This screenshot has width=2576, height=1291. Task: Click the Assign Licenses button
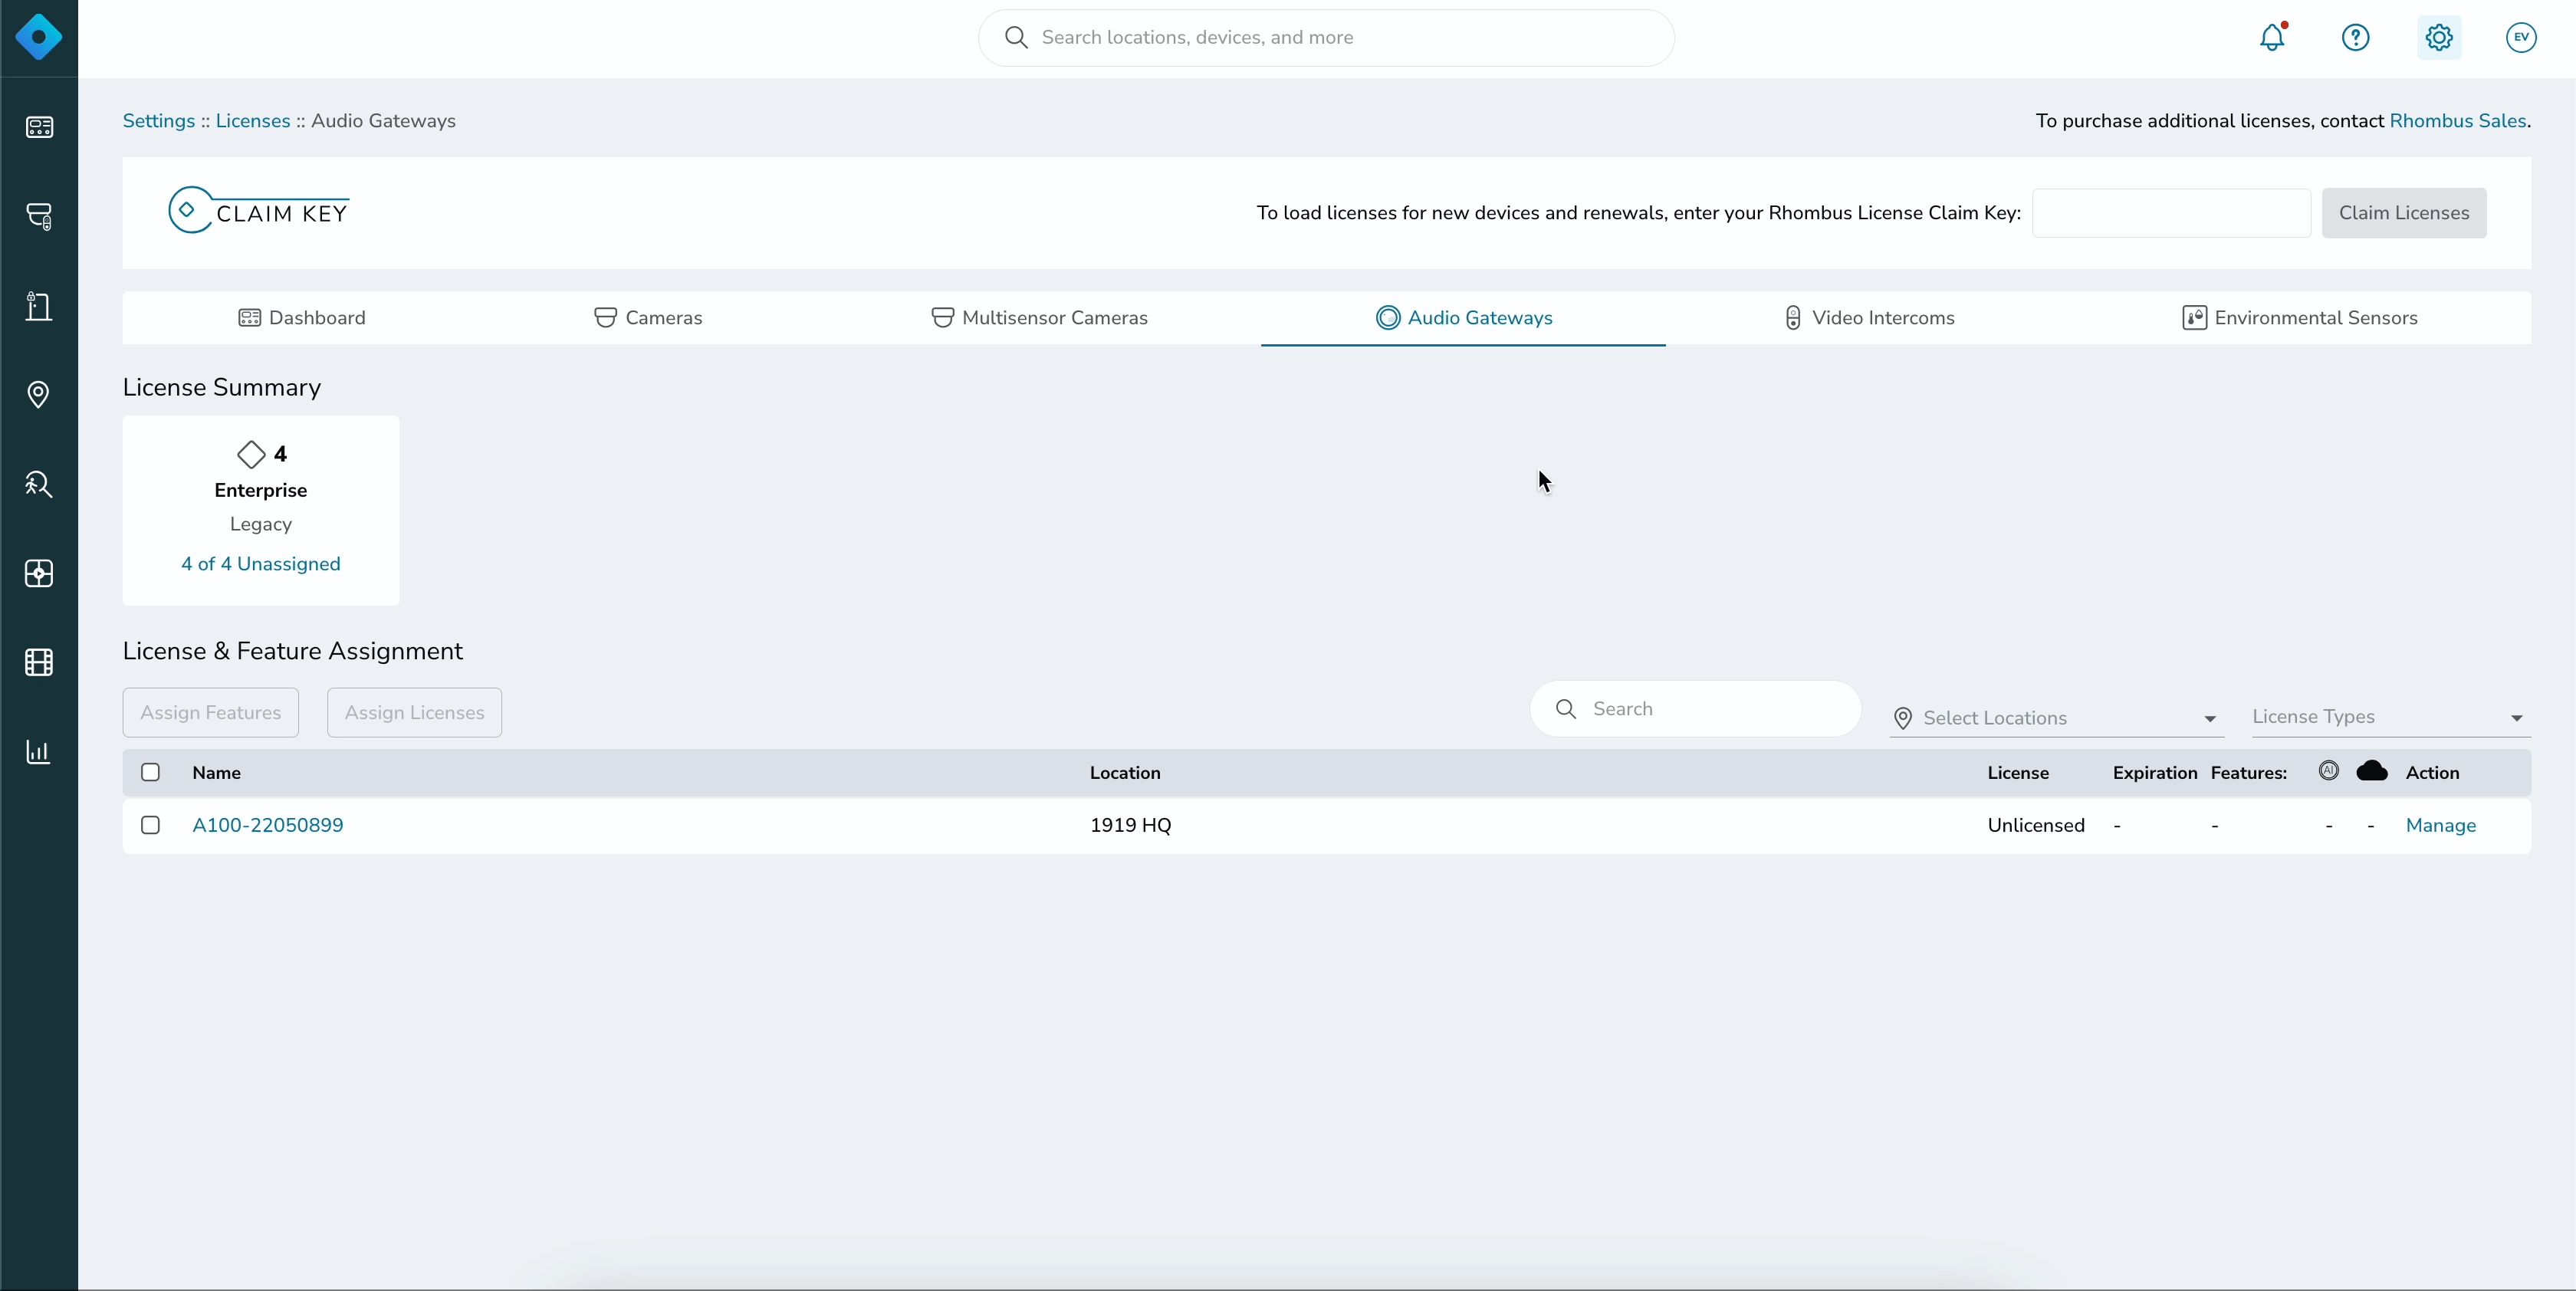pyautogui.click(x=414, y=713)
